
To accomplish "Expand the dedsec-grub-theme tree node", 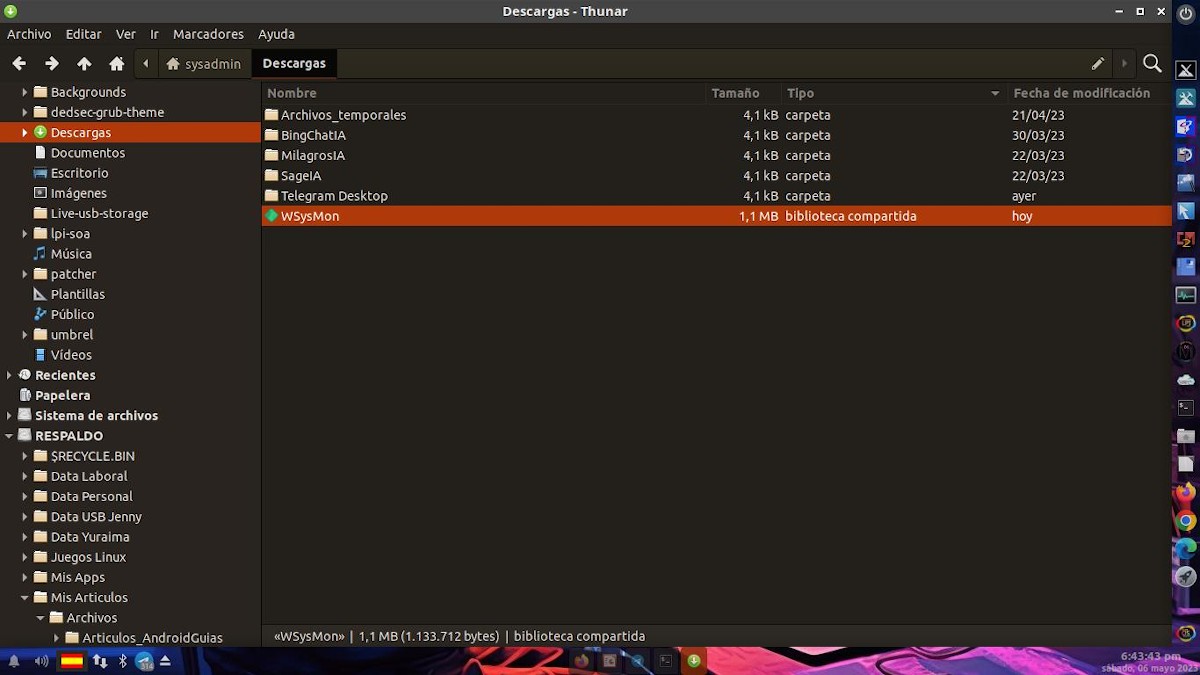I will pos(25,112).
